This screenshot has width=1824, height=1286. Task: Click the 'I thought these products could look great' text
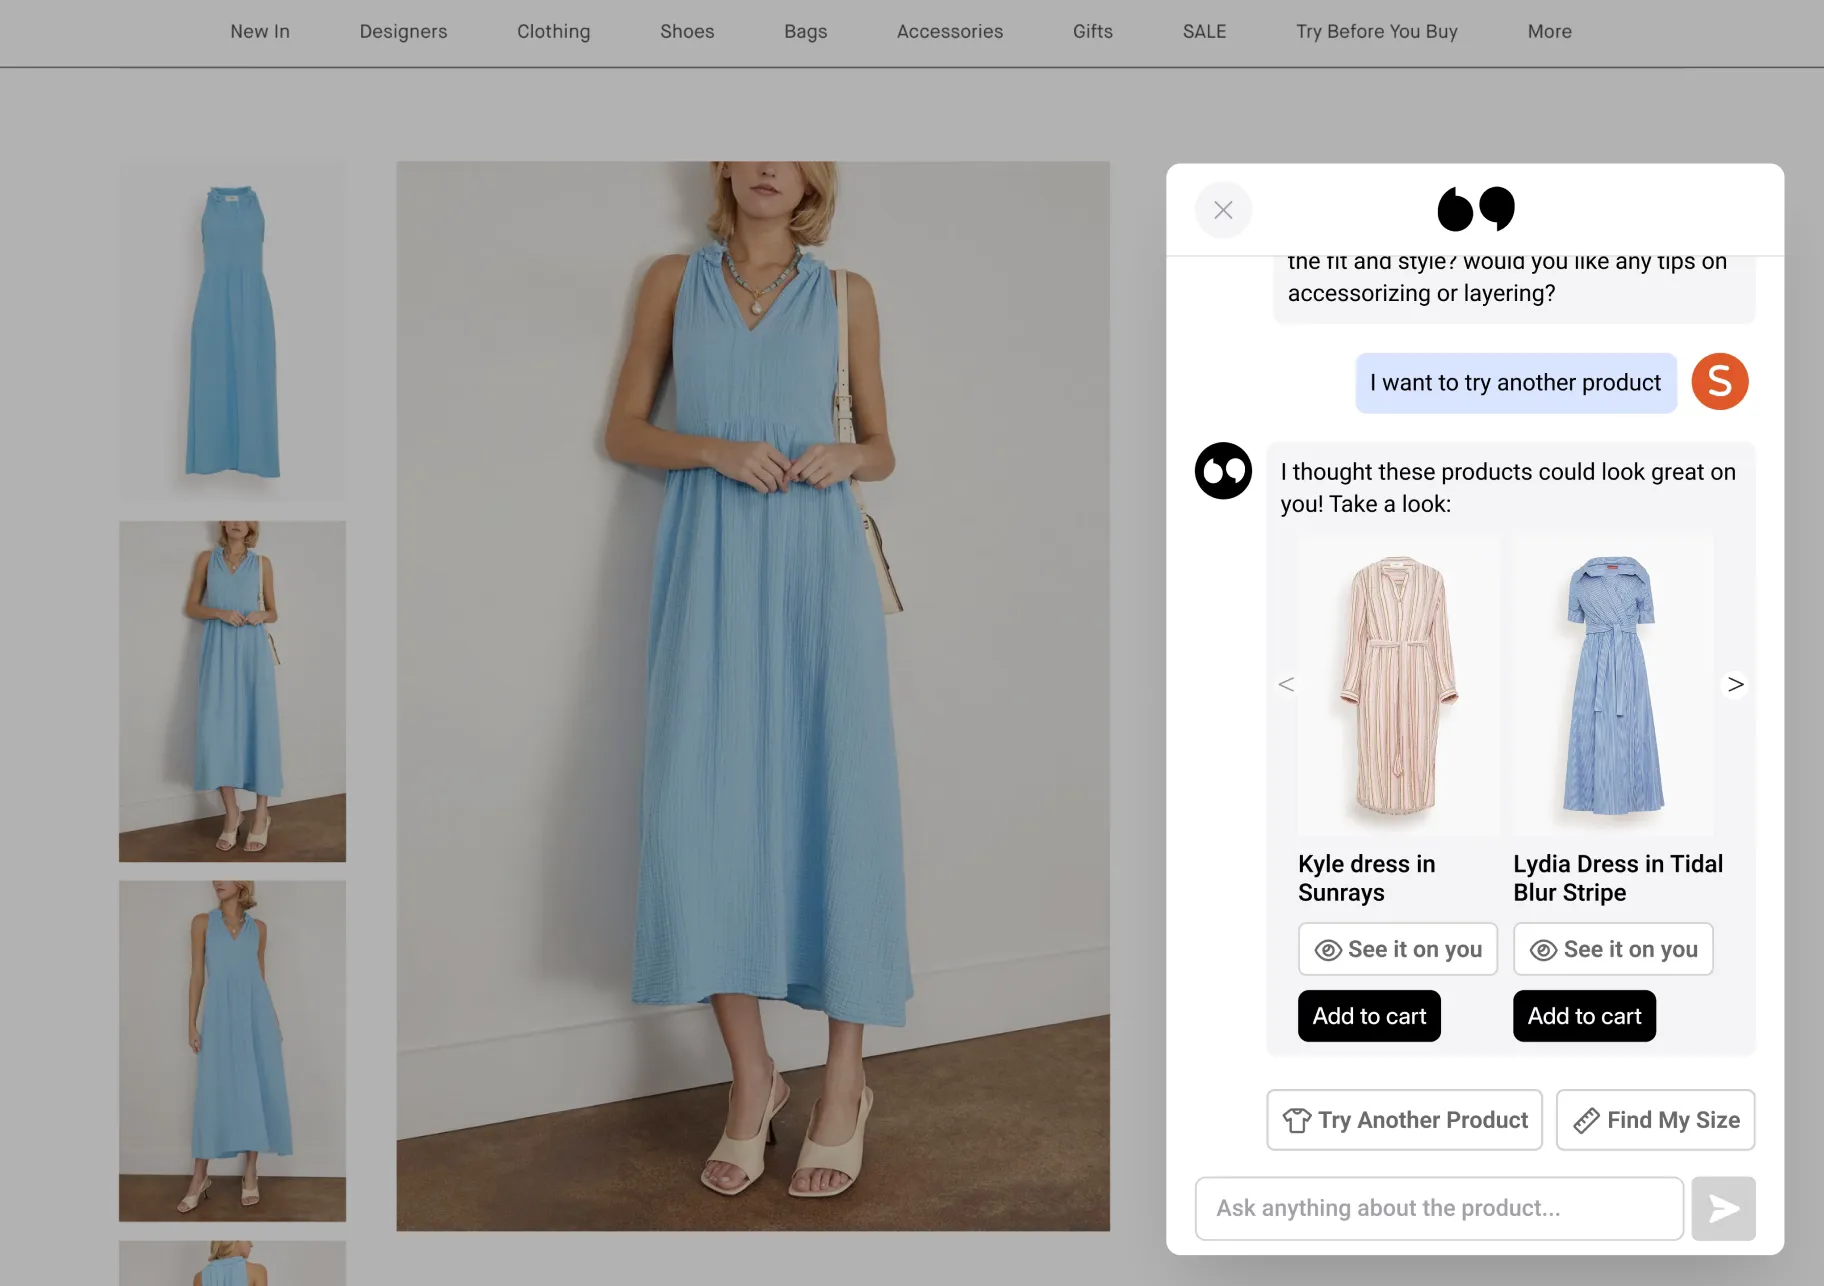click(x=1508, y=487)
